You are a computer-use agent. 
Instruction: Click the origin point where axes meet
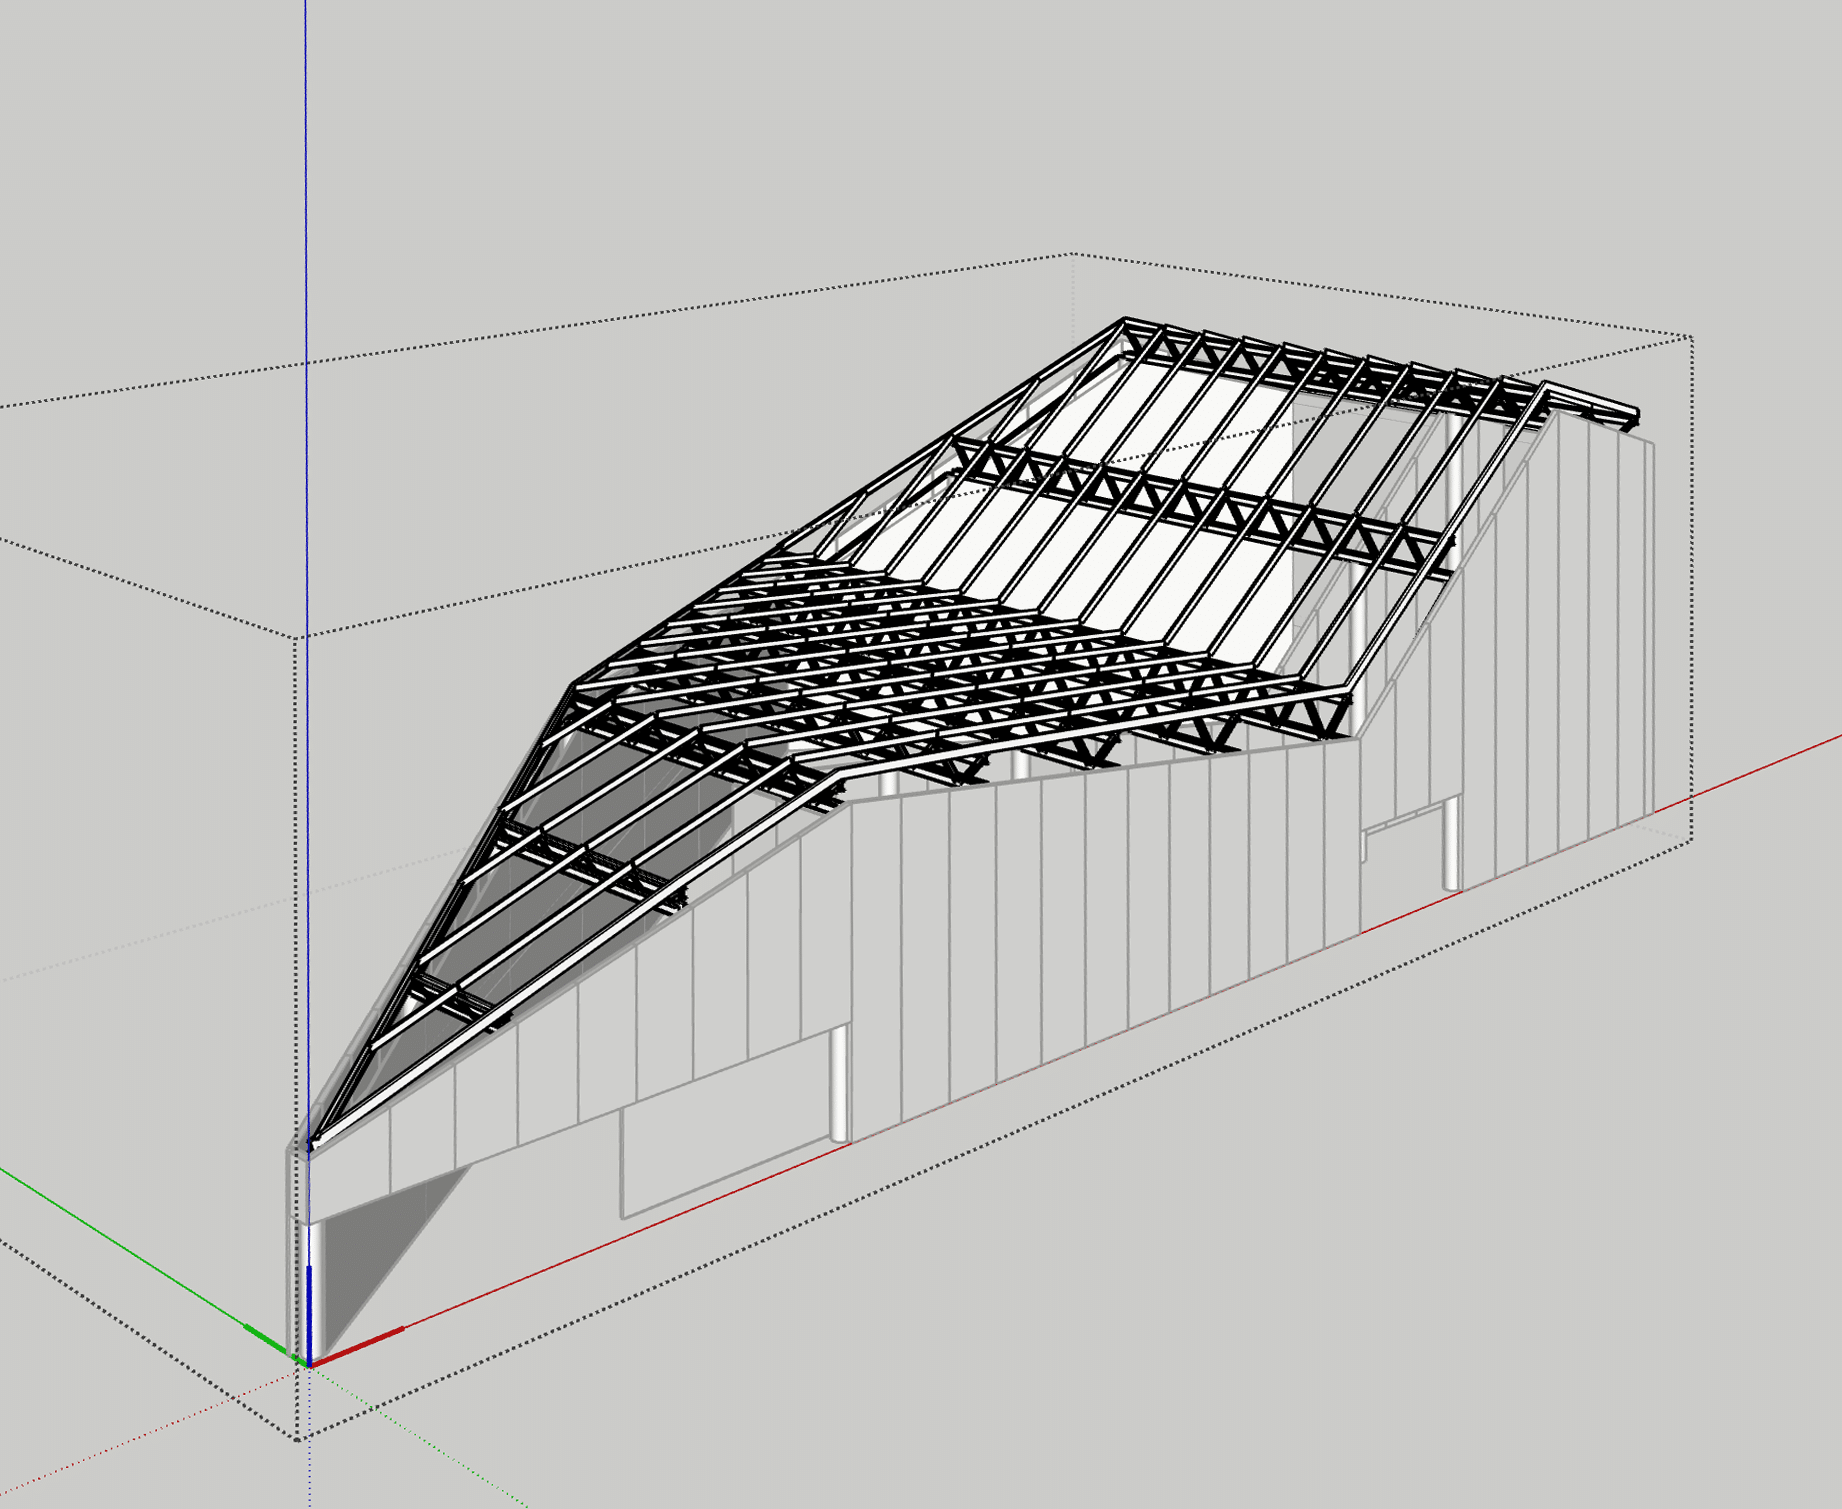click(x=309, y=1363)
